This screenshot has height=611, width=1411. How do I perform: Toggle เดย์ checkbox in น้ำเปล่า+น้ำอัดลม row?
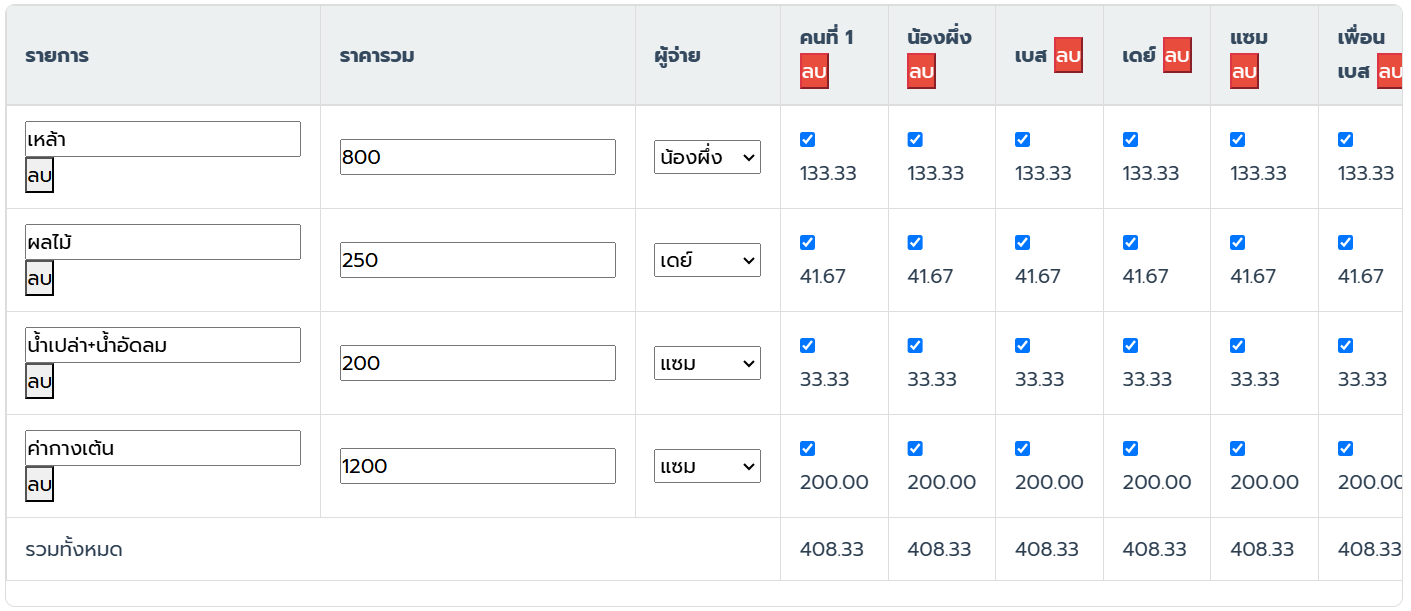[1130, 346]
